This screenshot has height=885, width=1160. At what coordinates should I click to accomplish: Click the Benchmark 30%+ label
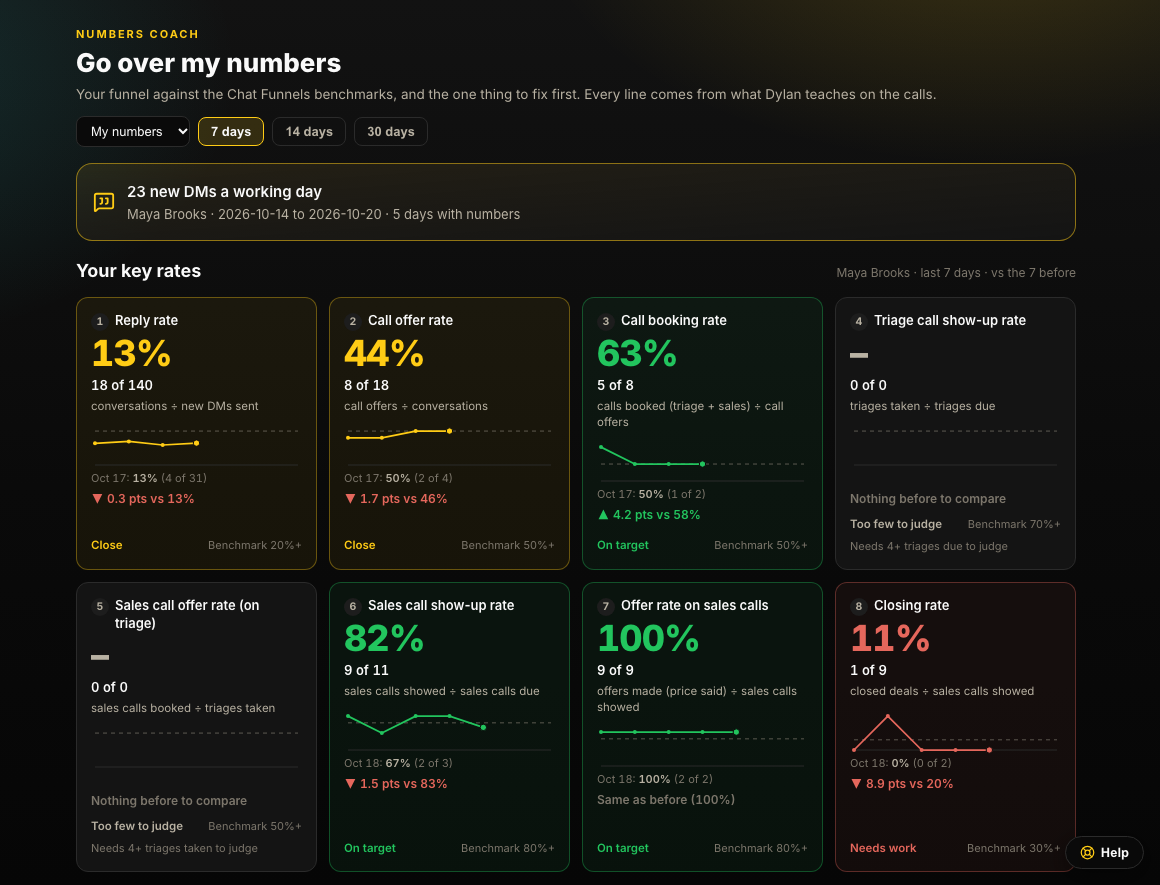pyautogui.click(x=1014, y=848)
